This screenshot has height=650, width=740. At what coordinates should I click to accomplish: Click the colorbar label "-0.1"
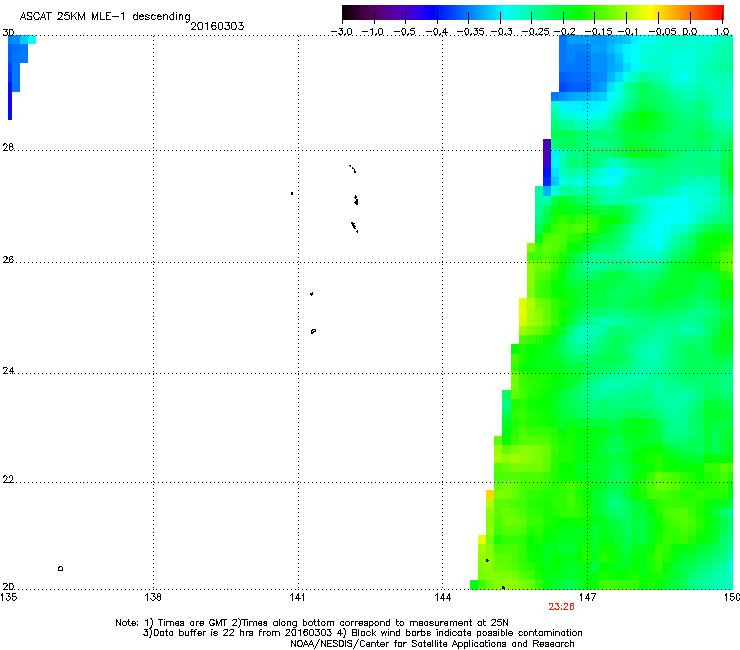628,32
